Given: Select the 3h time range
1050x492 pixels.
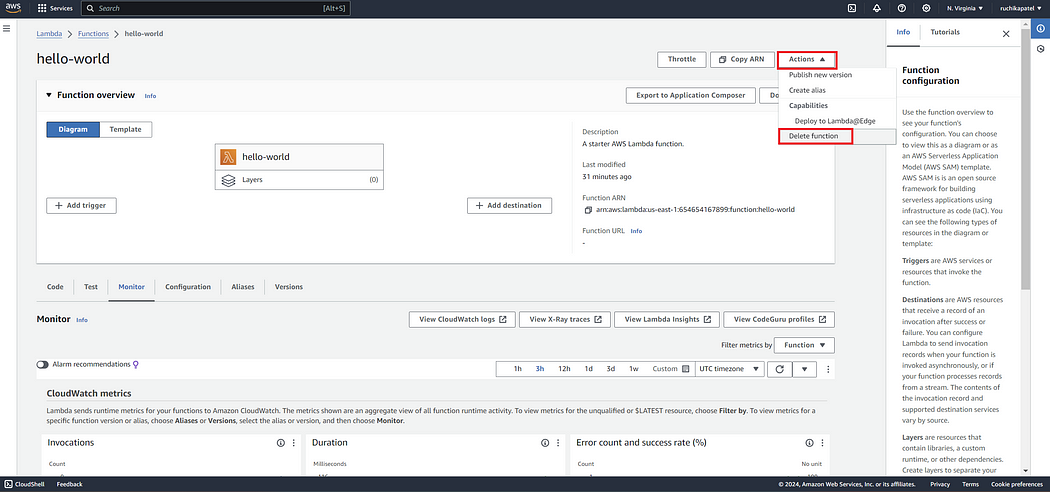Looking at the screenshot, I should coord(540,369).
